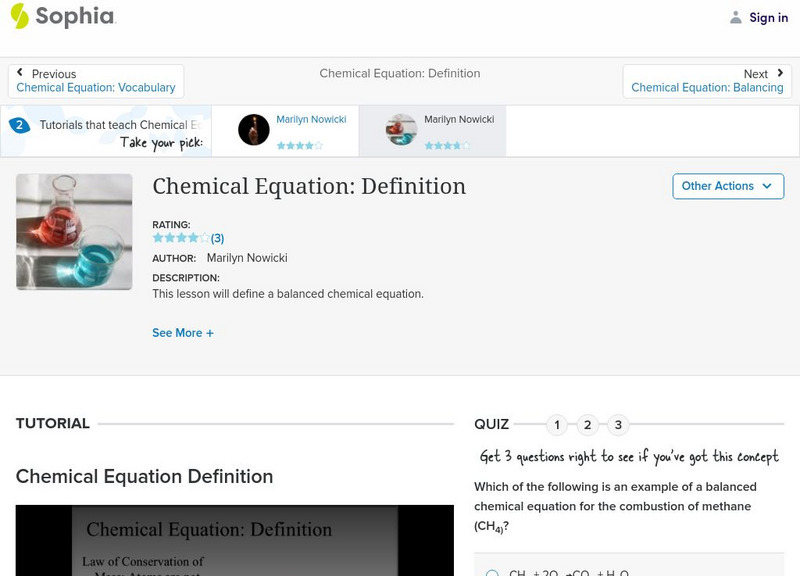Select the second Marilyn Nowicki tutorial card

coord(438,129)
